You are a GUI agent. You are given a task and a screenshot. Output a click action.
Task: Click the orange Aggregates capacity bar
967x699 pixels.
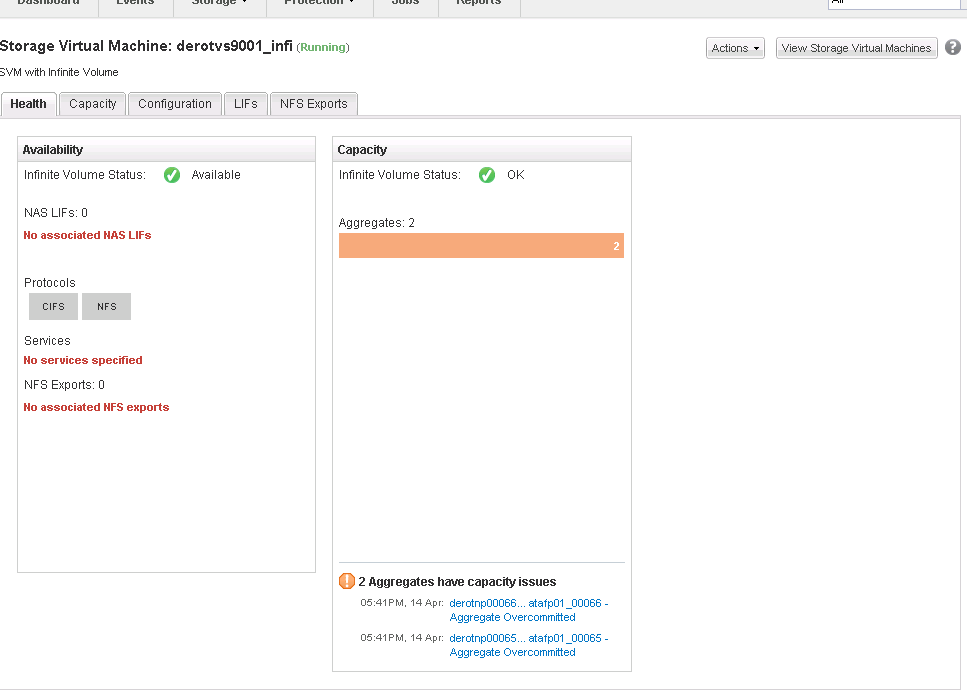(x=481, y=246)
